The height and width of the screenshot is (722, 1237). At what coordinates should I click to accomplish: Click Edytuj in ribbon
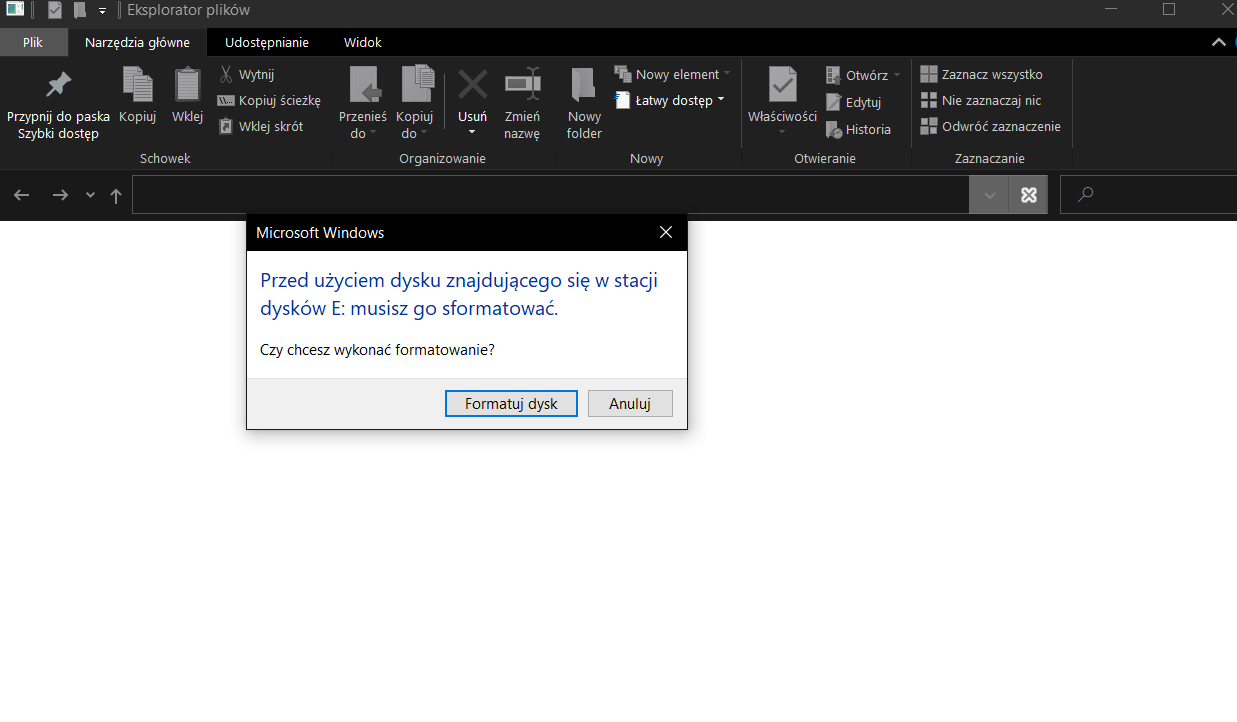[x=853, y=102]
